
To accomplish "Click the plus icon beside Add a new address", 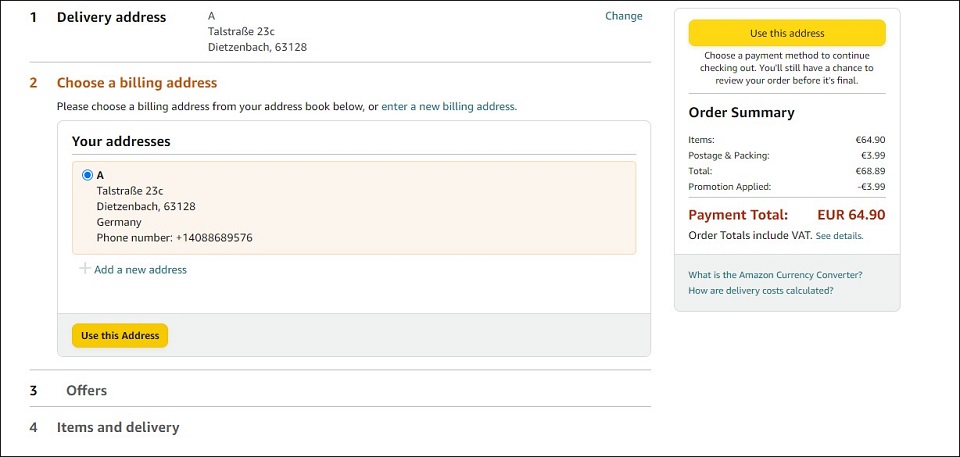I will click(85, 269).
